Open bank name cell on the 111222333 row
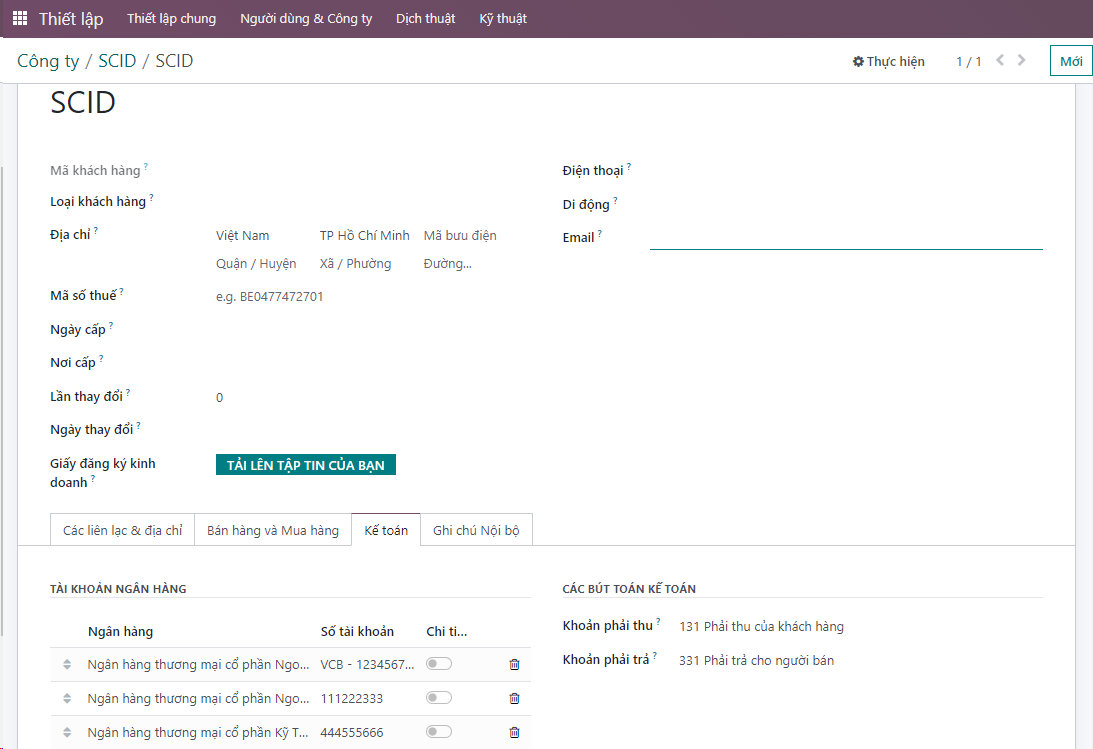 click(x=198, y=698)
